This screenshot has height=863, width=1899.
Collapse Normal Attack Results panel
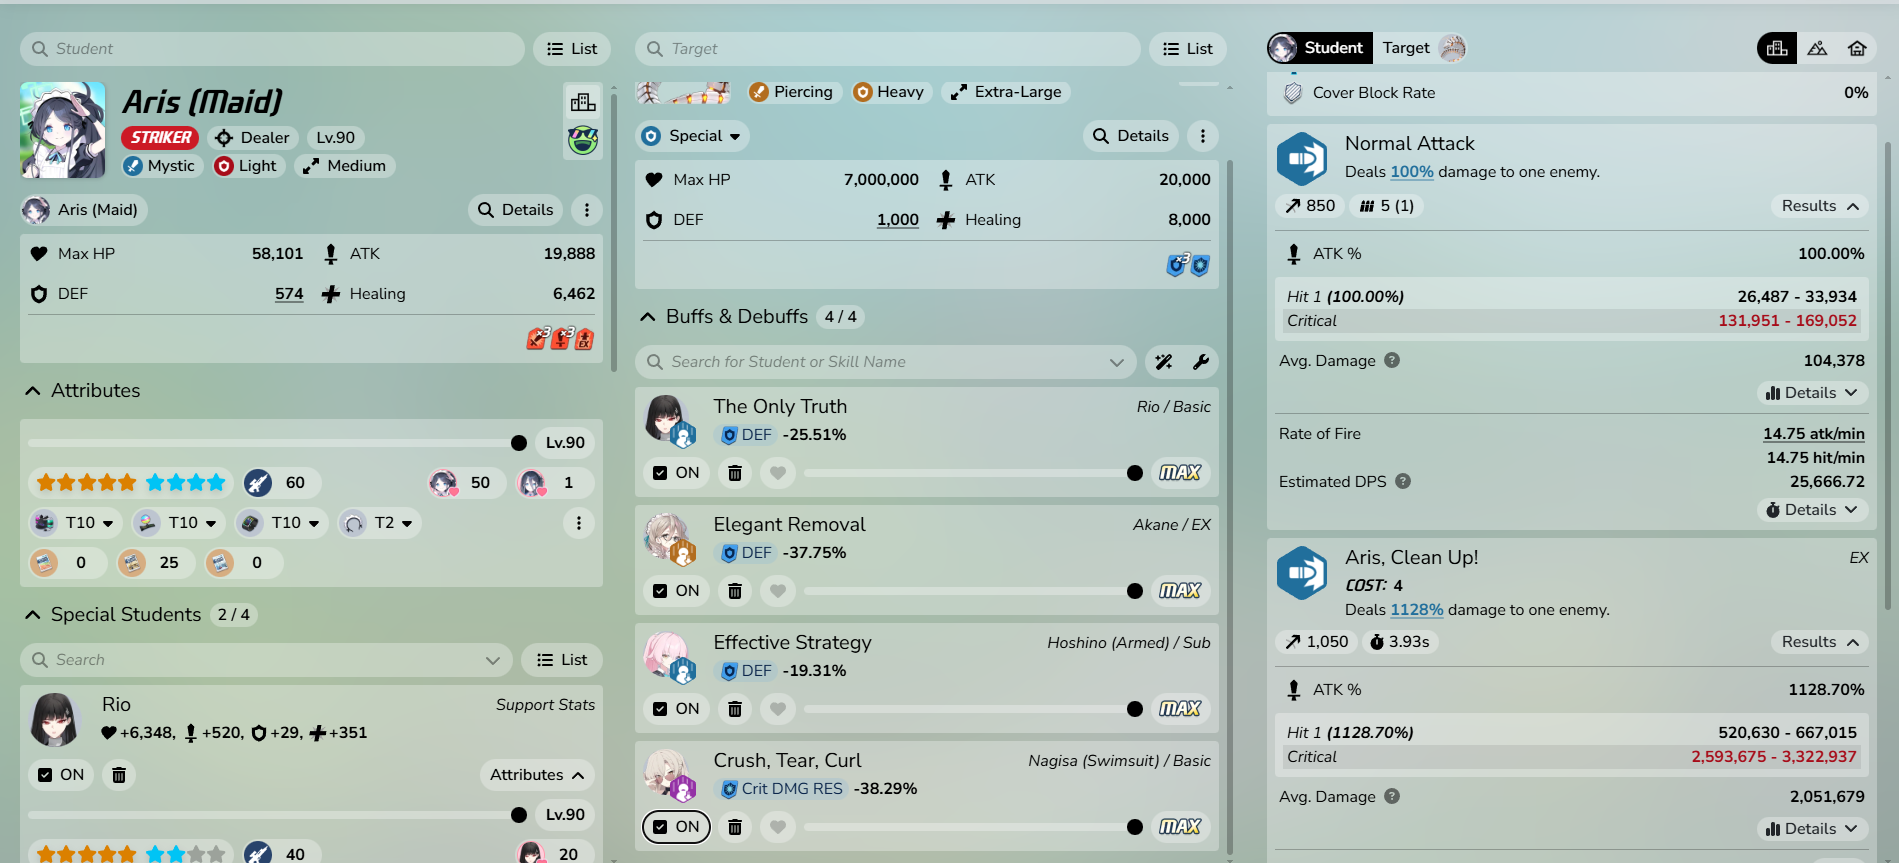(1819, 206)
